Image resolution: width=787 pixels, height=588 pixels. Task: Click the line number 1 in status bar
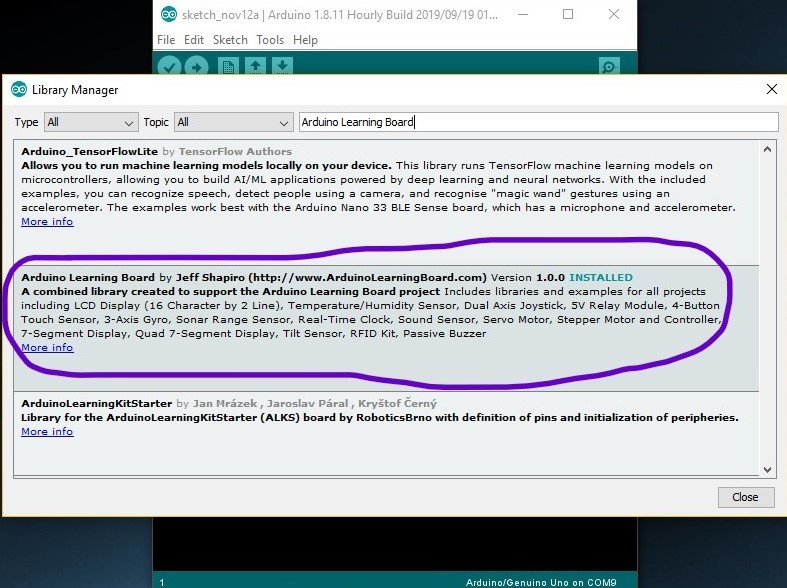162,582
